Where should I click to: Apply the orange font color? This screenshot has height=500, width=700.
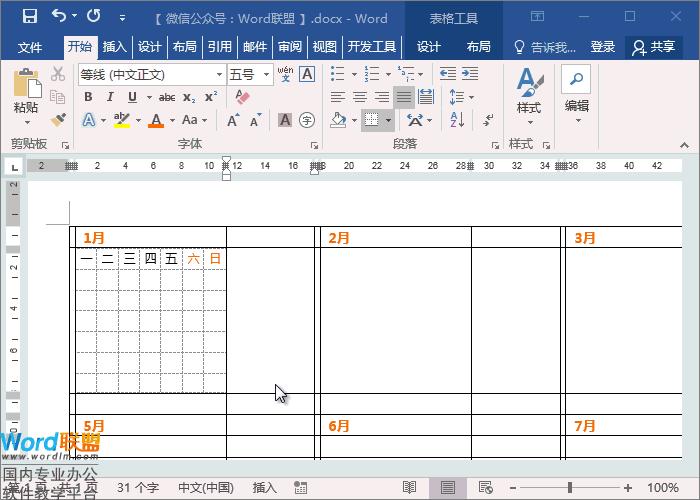click(x=156, y=120)
